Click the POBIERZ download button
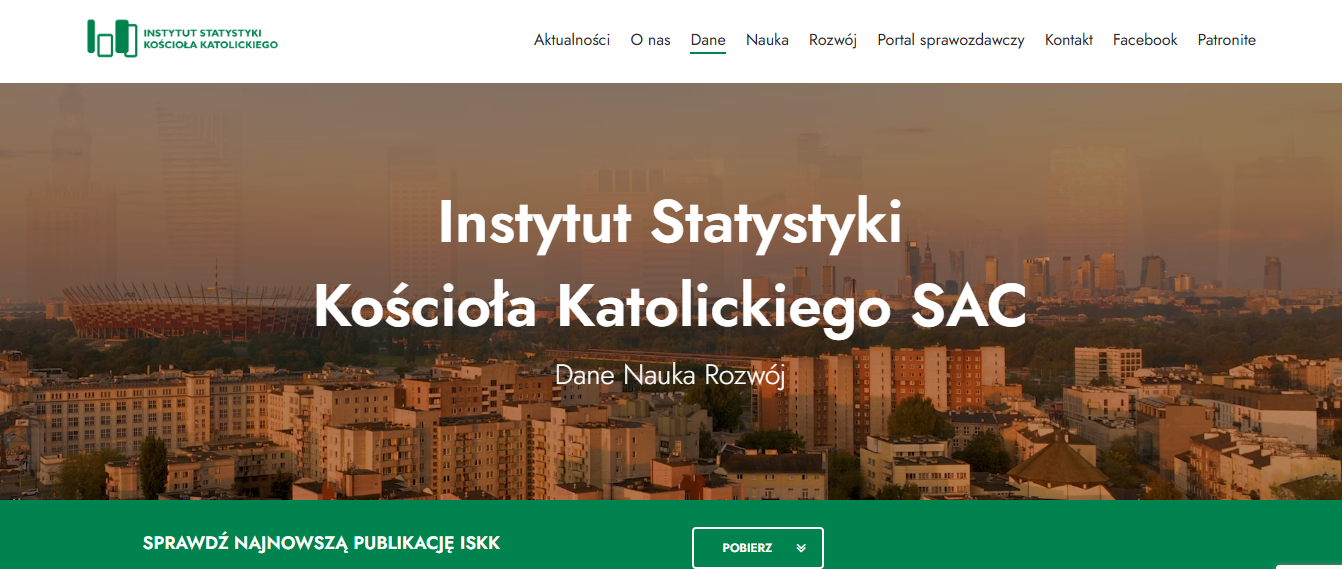Viewport: 1342px width, 569px height. [758, 548]
